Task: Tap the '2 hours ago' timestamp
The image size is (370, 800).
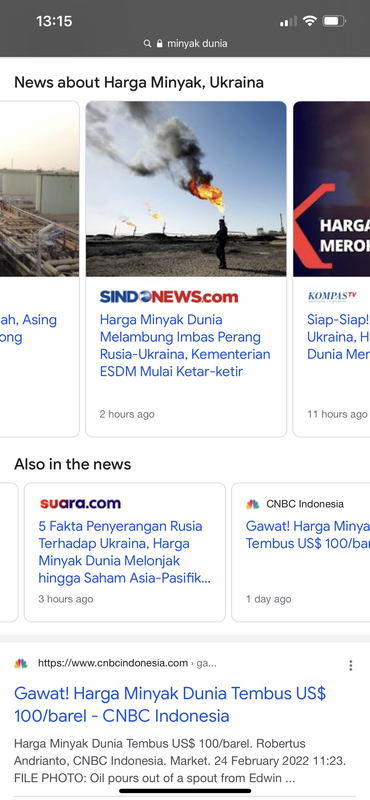Action: 127,414
